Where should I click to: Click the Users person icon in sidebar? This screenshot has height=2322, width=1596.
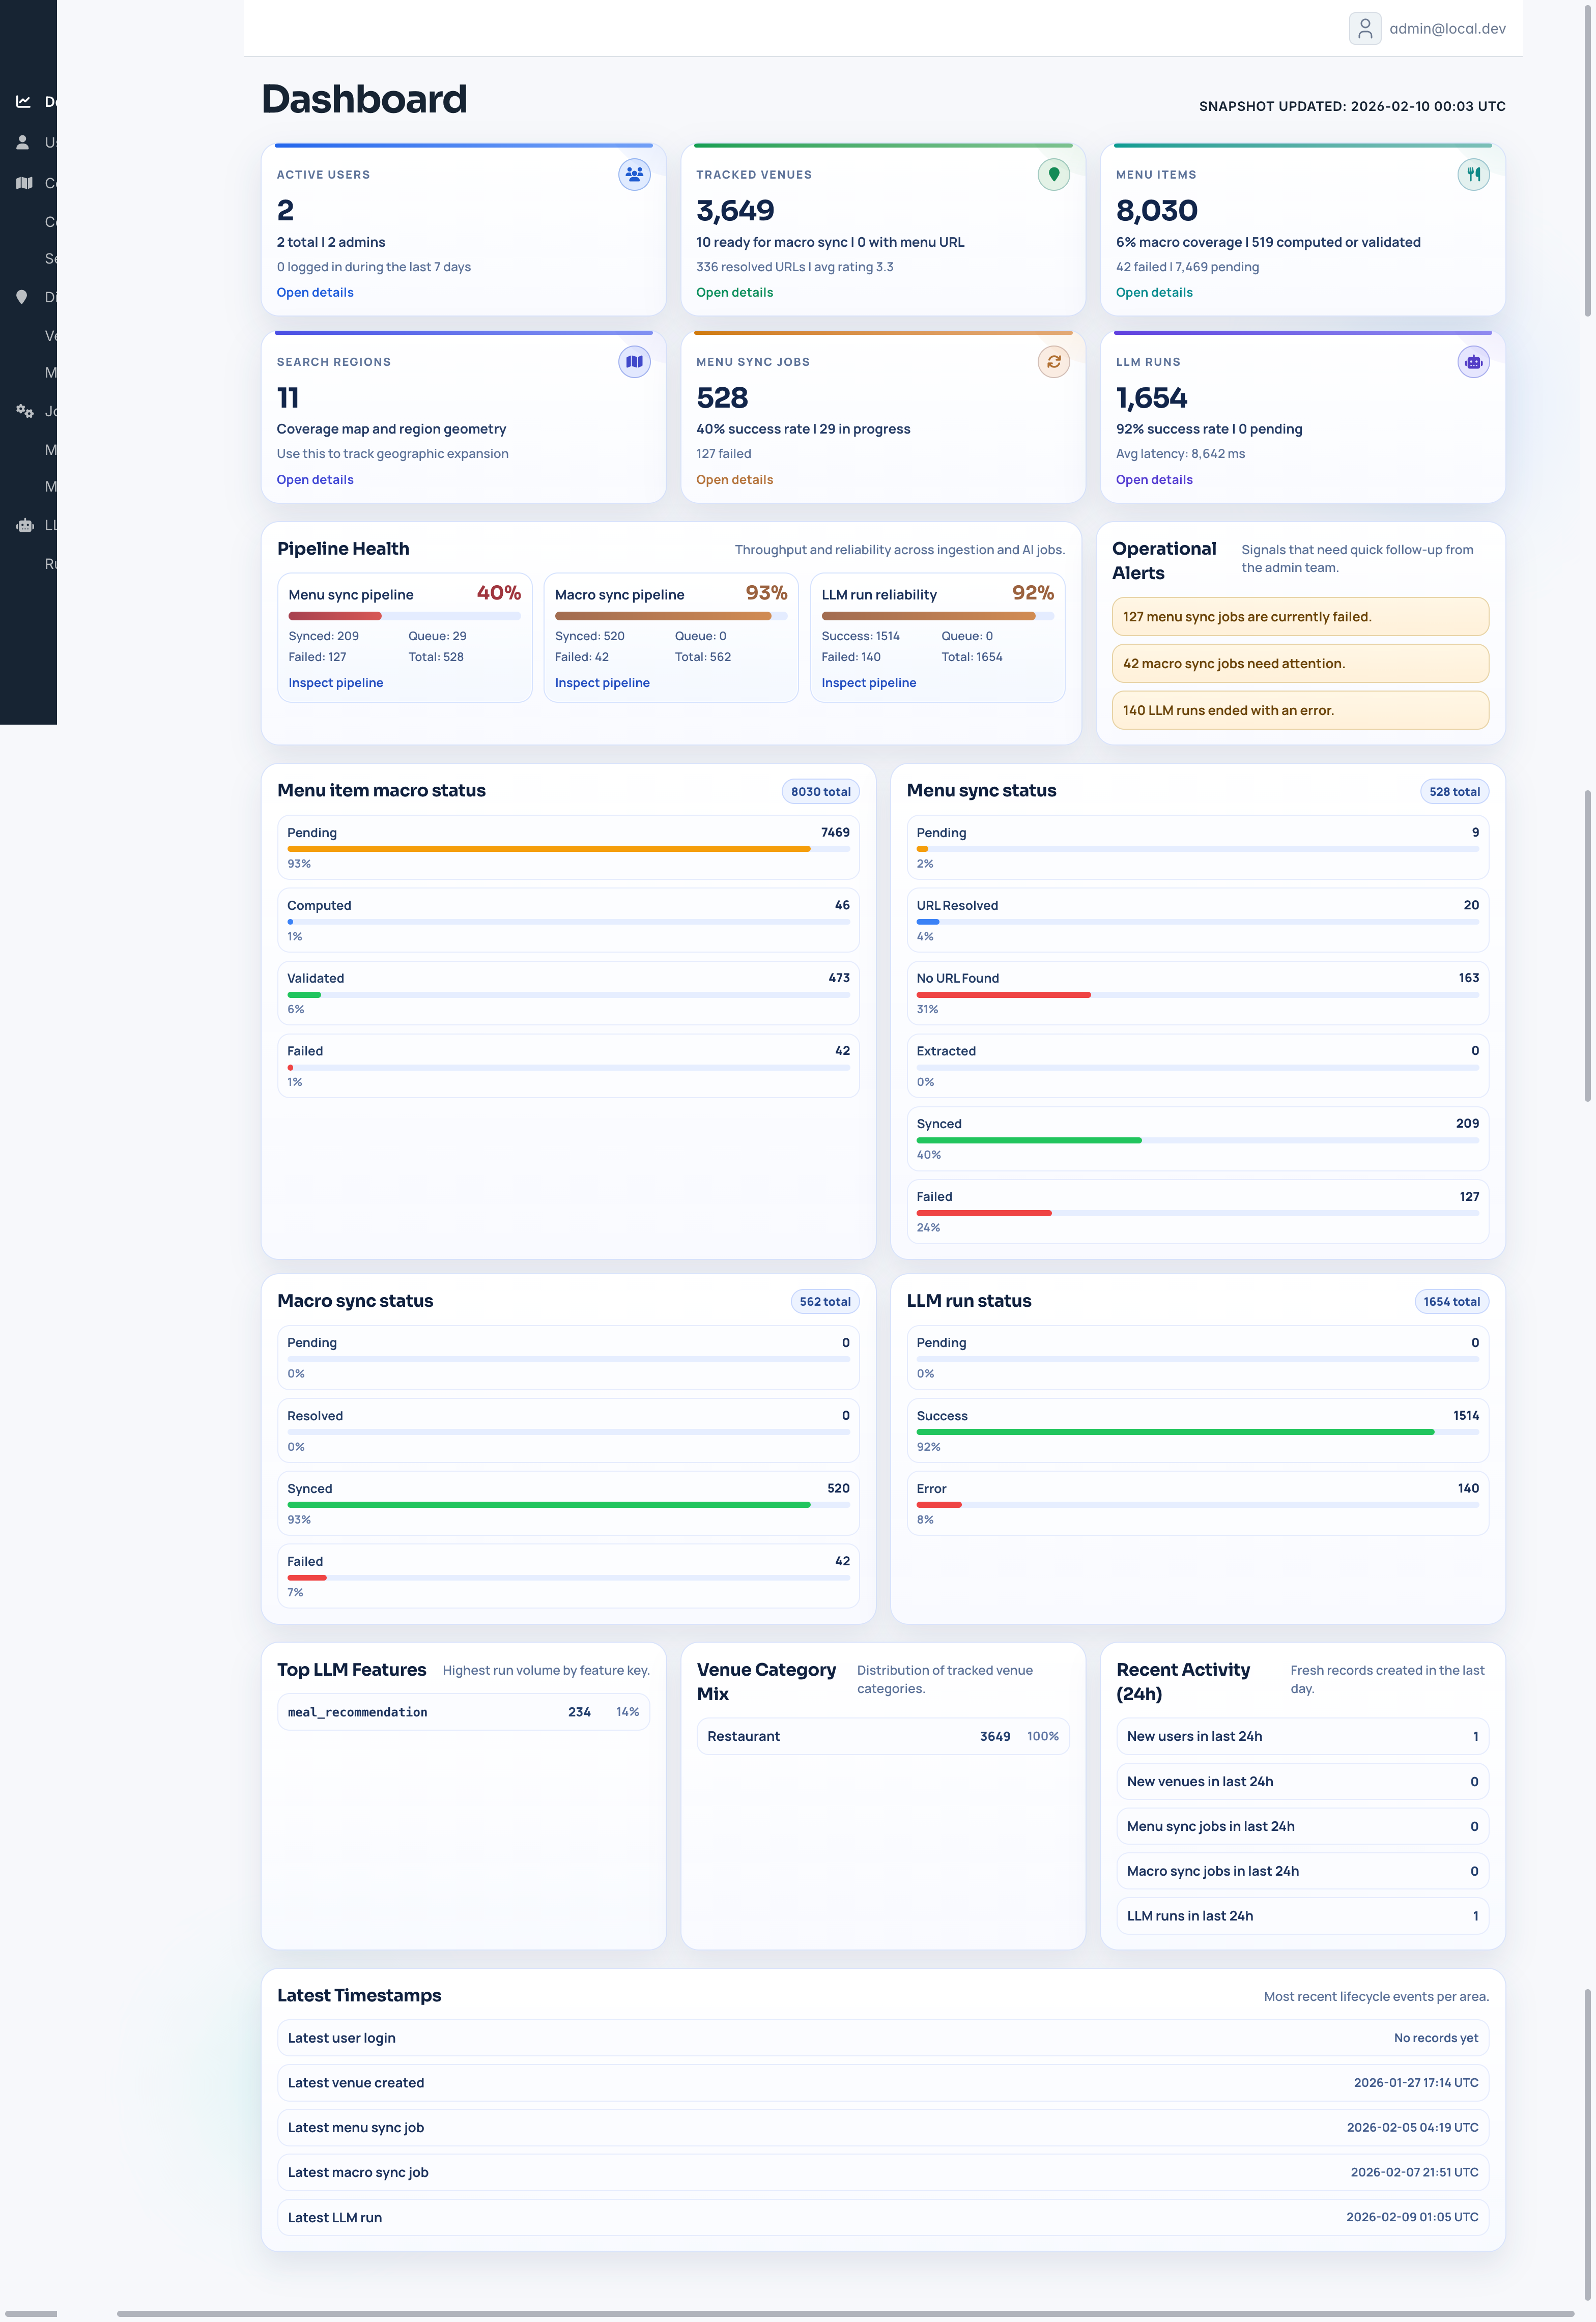23,142
